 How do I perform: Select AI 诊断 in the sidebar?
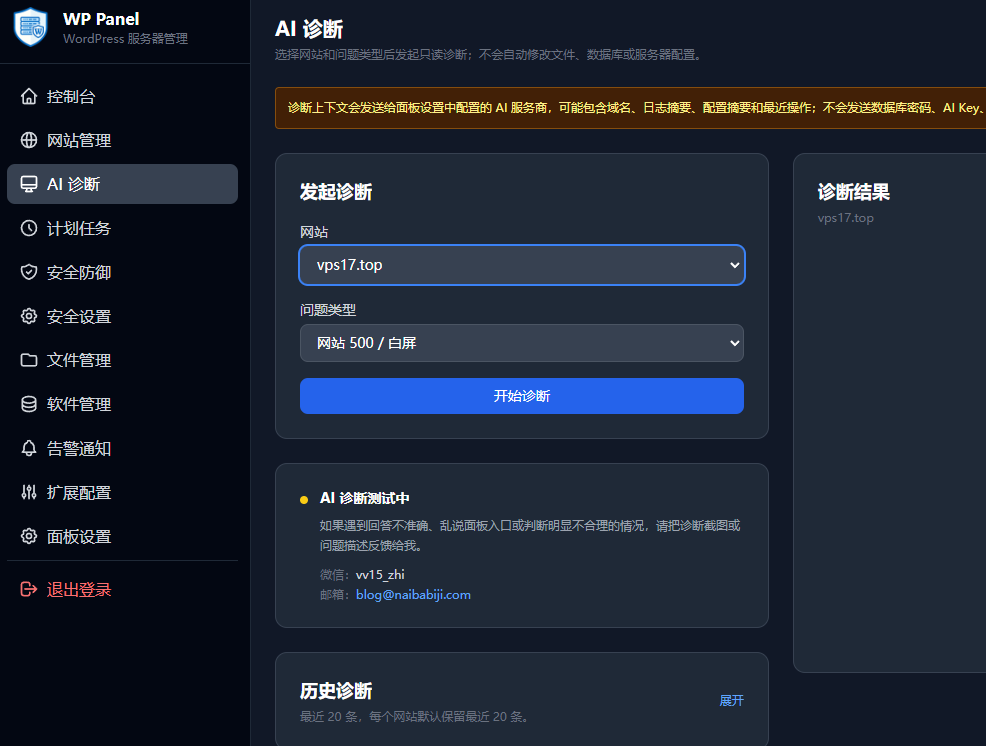pos(123,184)
